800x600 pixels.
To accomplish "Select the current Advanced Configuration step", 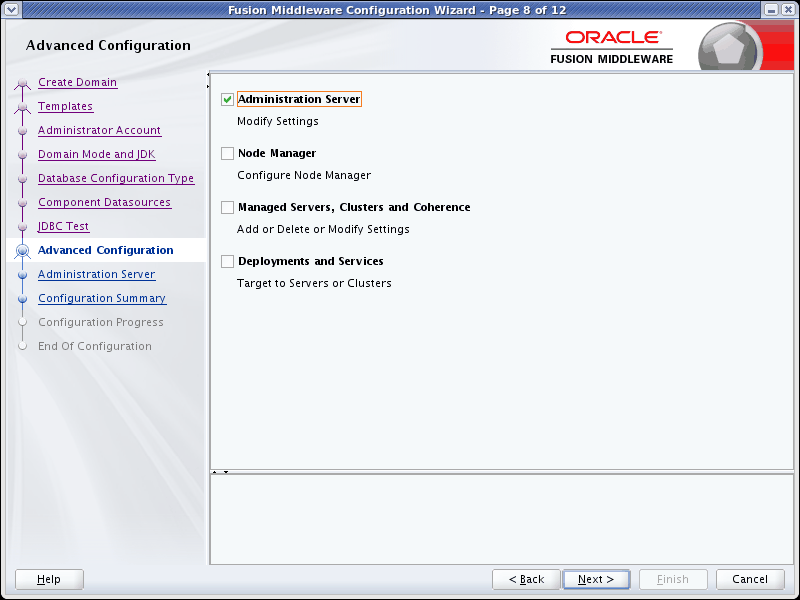I will point(106,250).
